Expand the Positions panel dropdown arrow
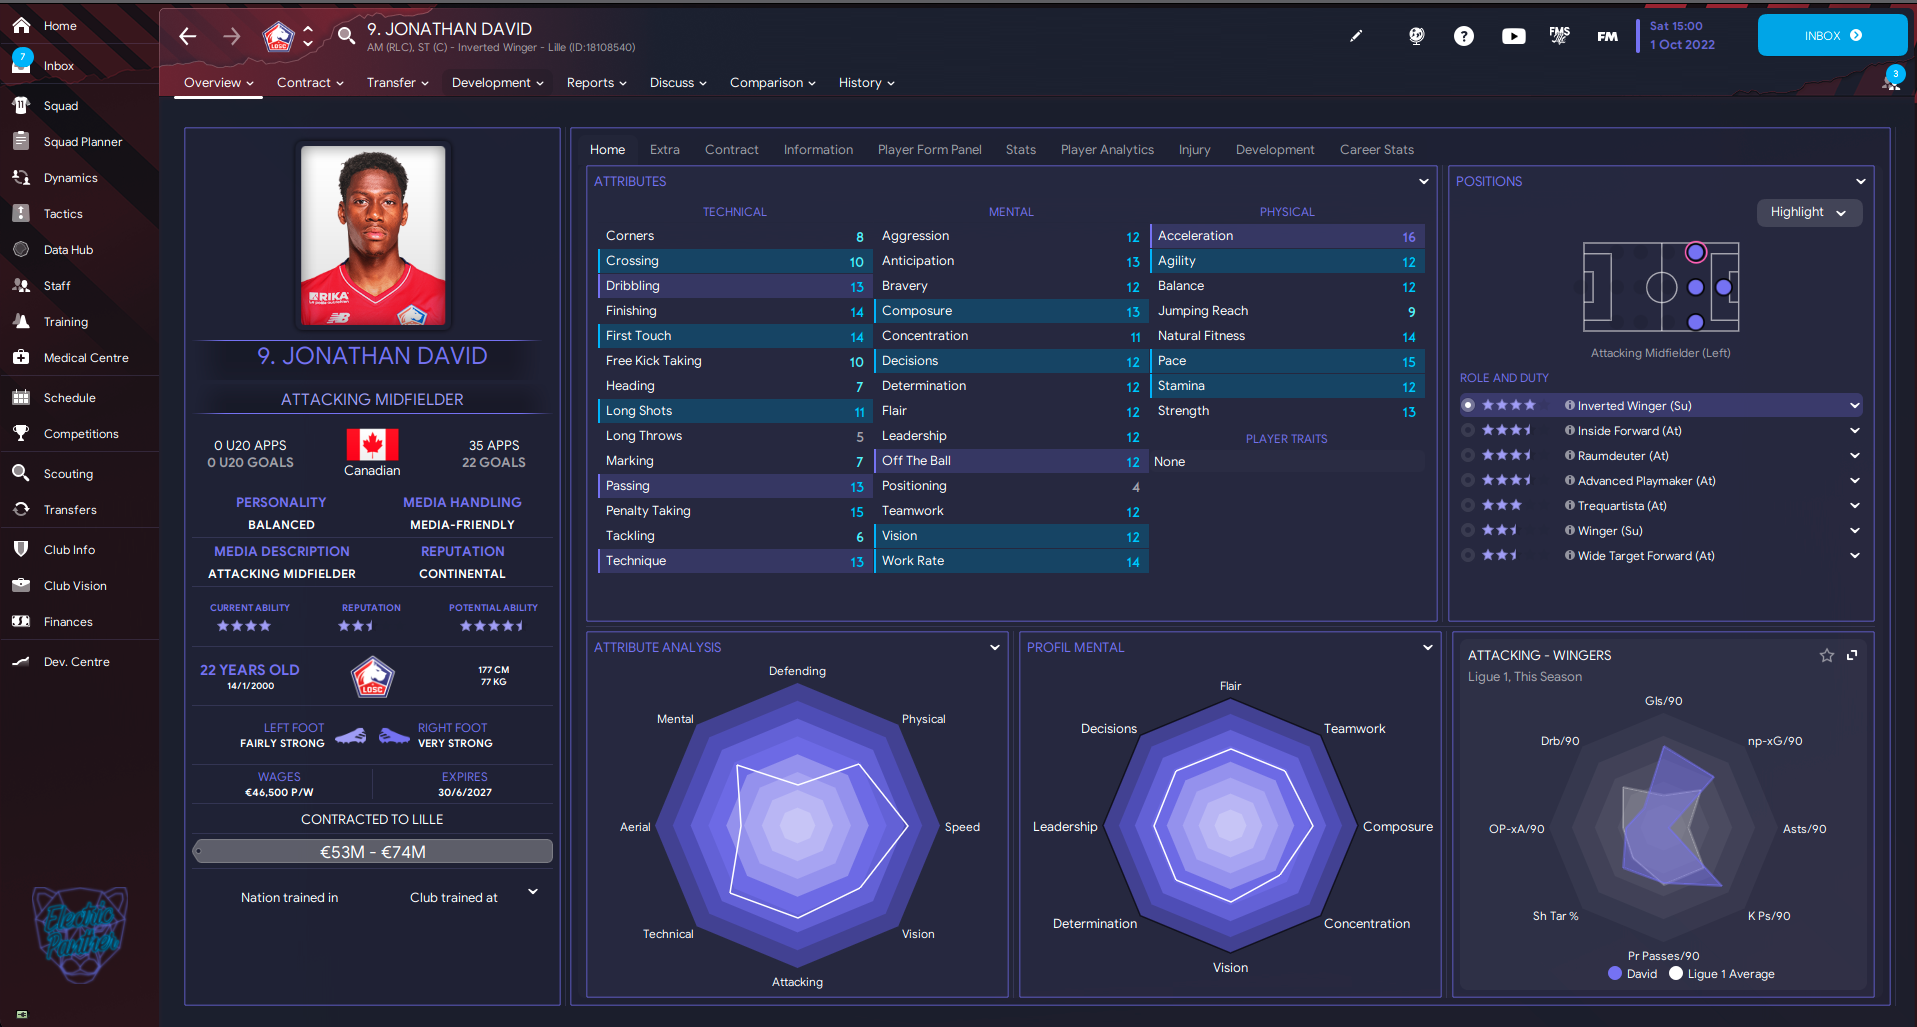The height and width of the screenshot is (1027, 1917). [1860, 181]
